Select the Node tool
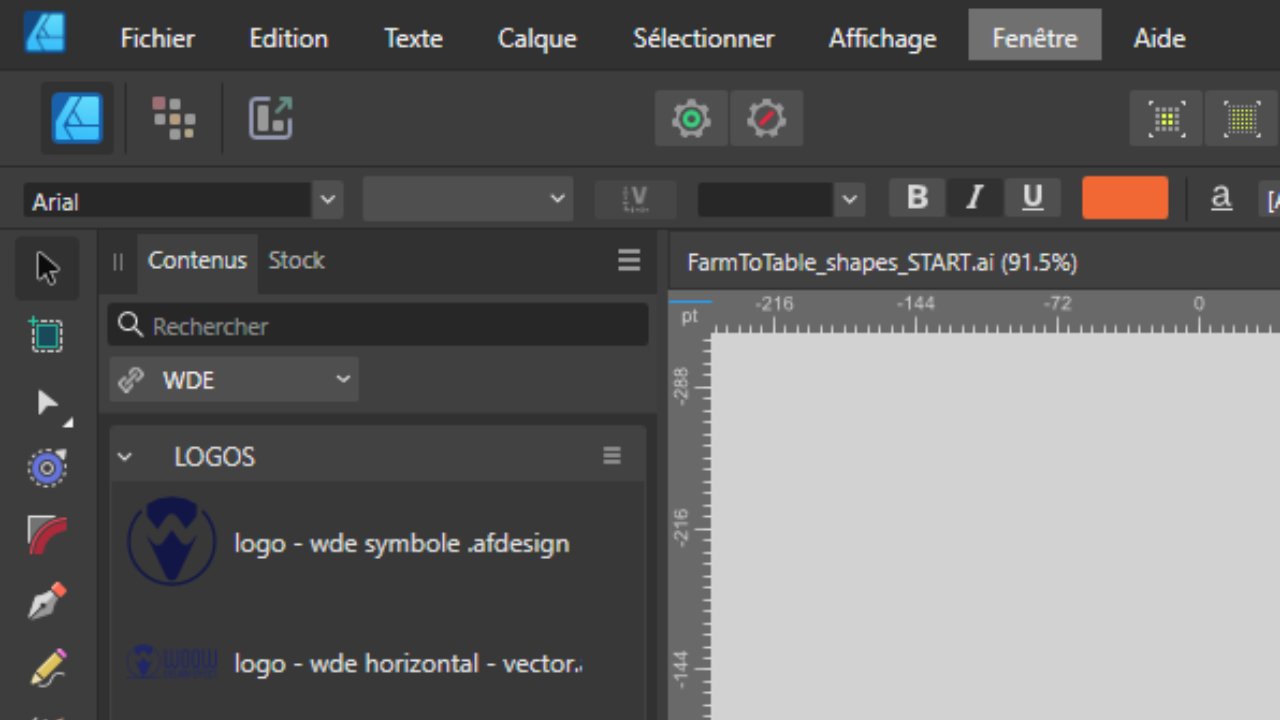This screenshot has width=1280, height=720. click(x=47, y=403)
